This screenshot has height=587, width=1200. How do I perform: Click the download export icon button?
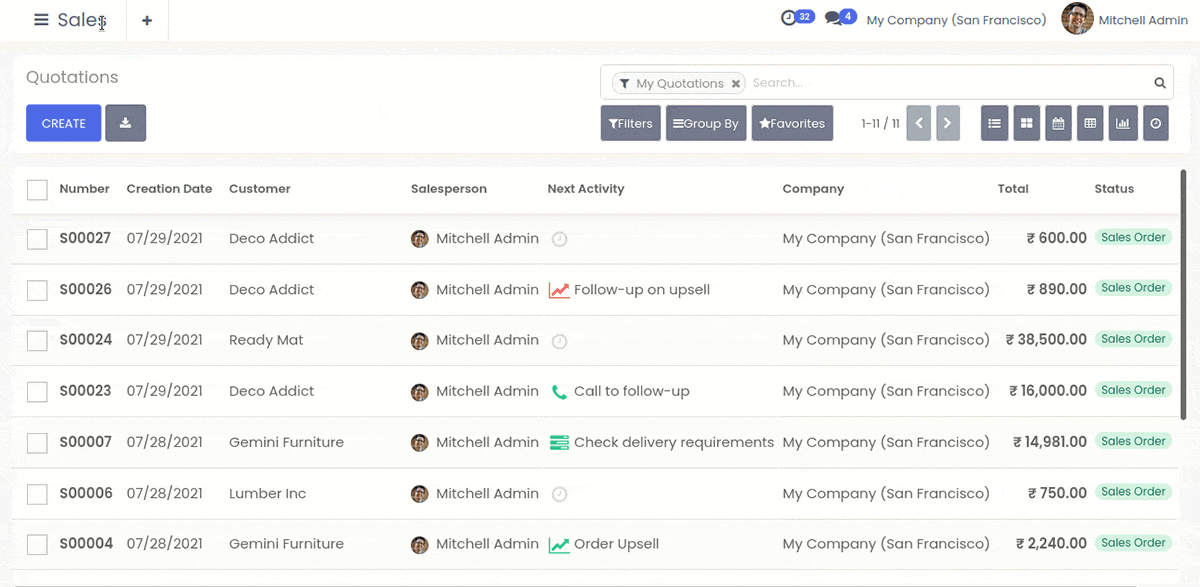point(125,123)
